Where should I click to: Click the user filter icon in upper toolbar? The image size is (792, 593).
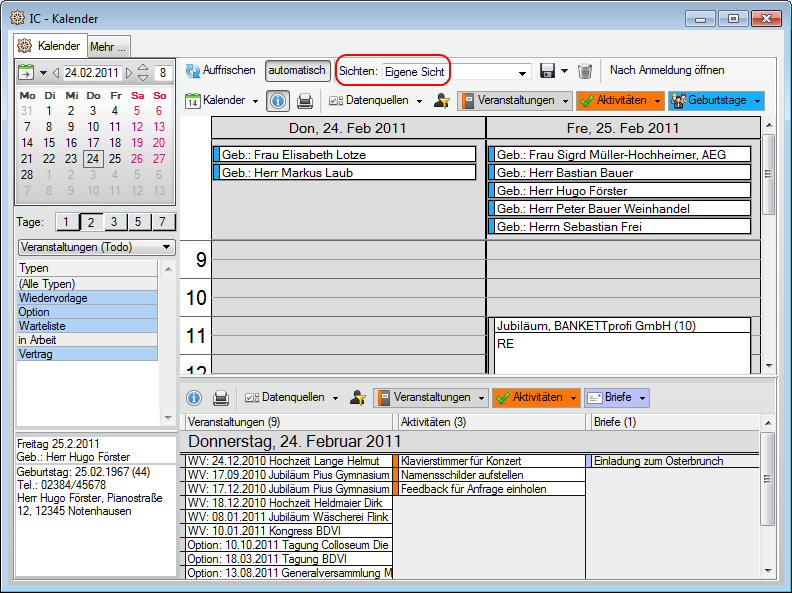(x=441, y=101)
